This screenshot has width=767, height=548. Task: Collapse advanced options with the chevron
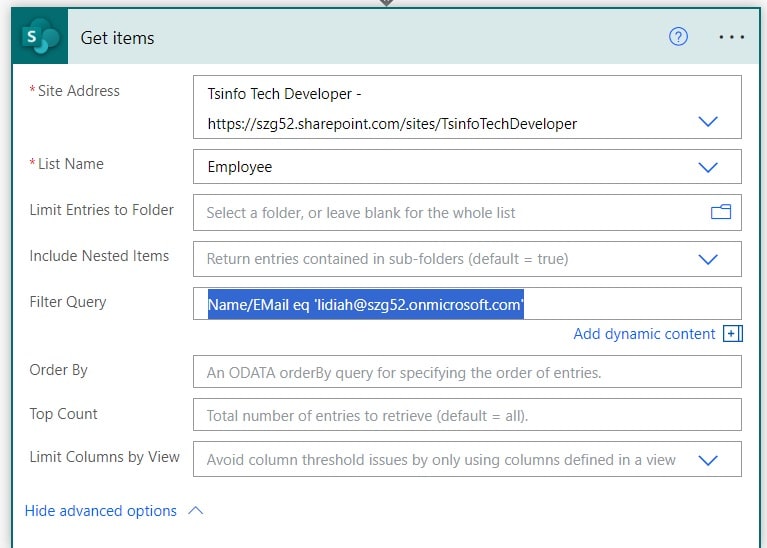(196, 511)
